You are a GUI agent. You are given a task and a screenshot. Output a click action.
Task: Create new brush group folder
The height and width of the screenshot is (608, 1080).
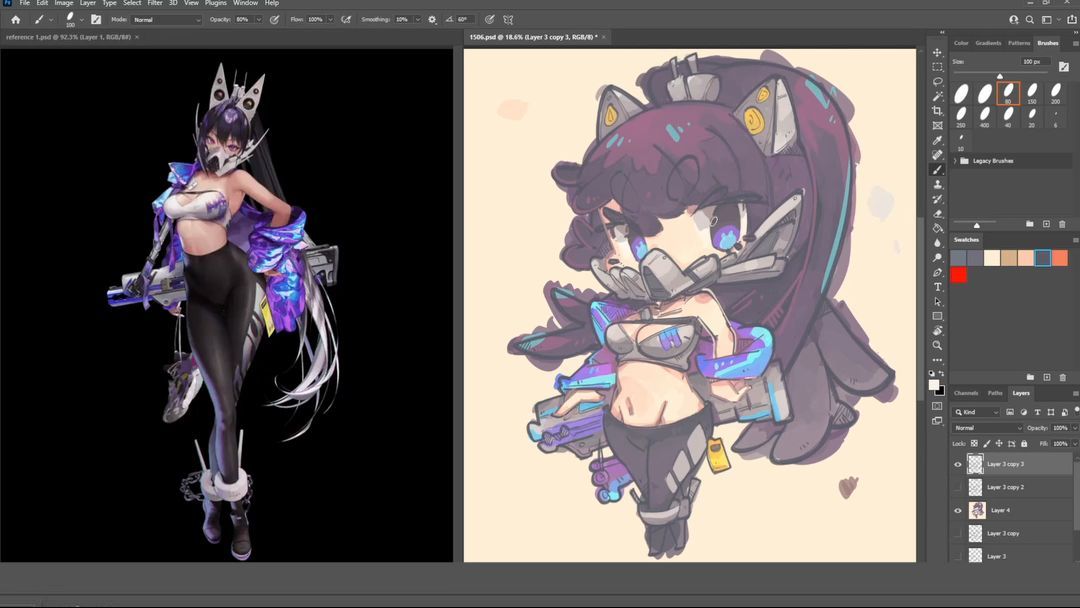pos(1030,224)
